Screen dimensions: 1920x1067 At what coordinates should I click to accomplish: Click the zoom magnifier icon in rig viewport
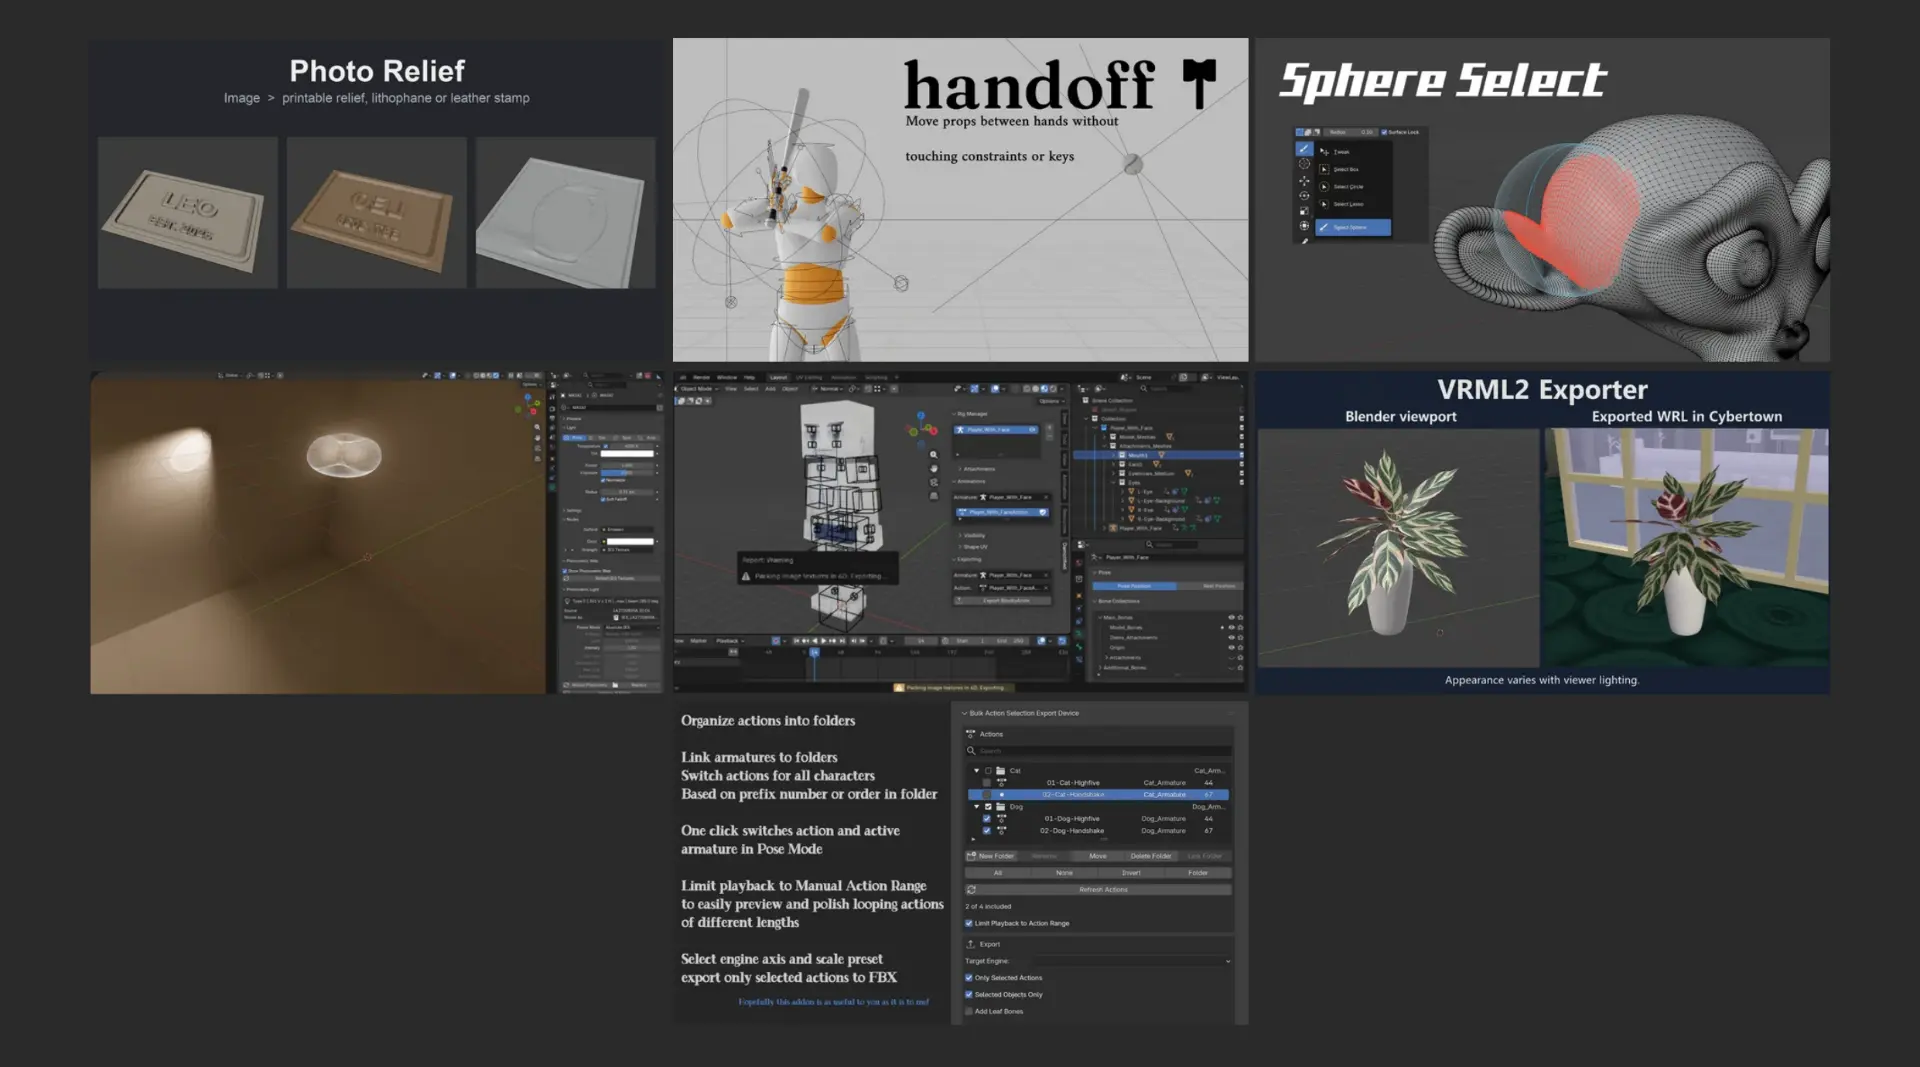934,455
